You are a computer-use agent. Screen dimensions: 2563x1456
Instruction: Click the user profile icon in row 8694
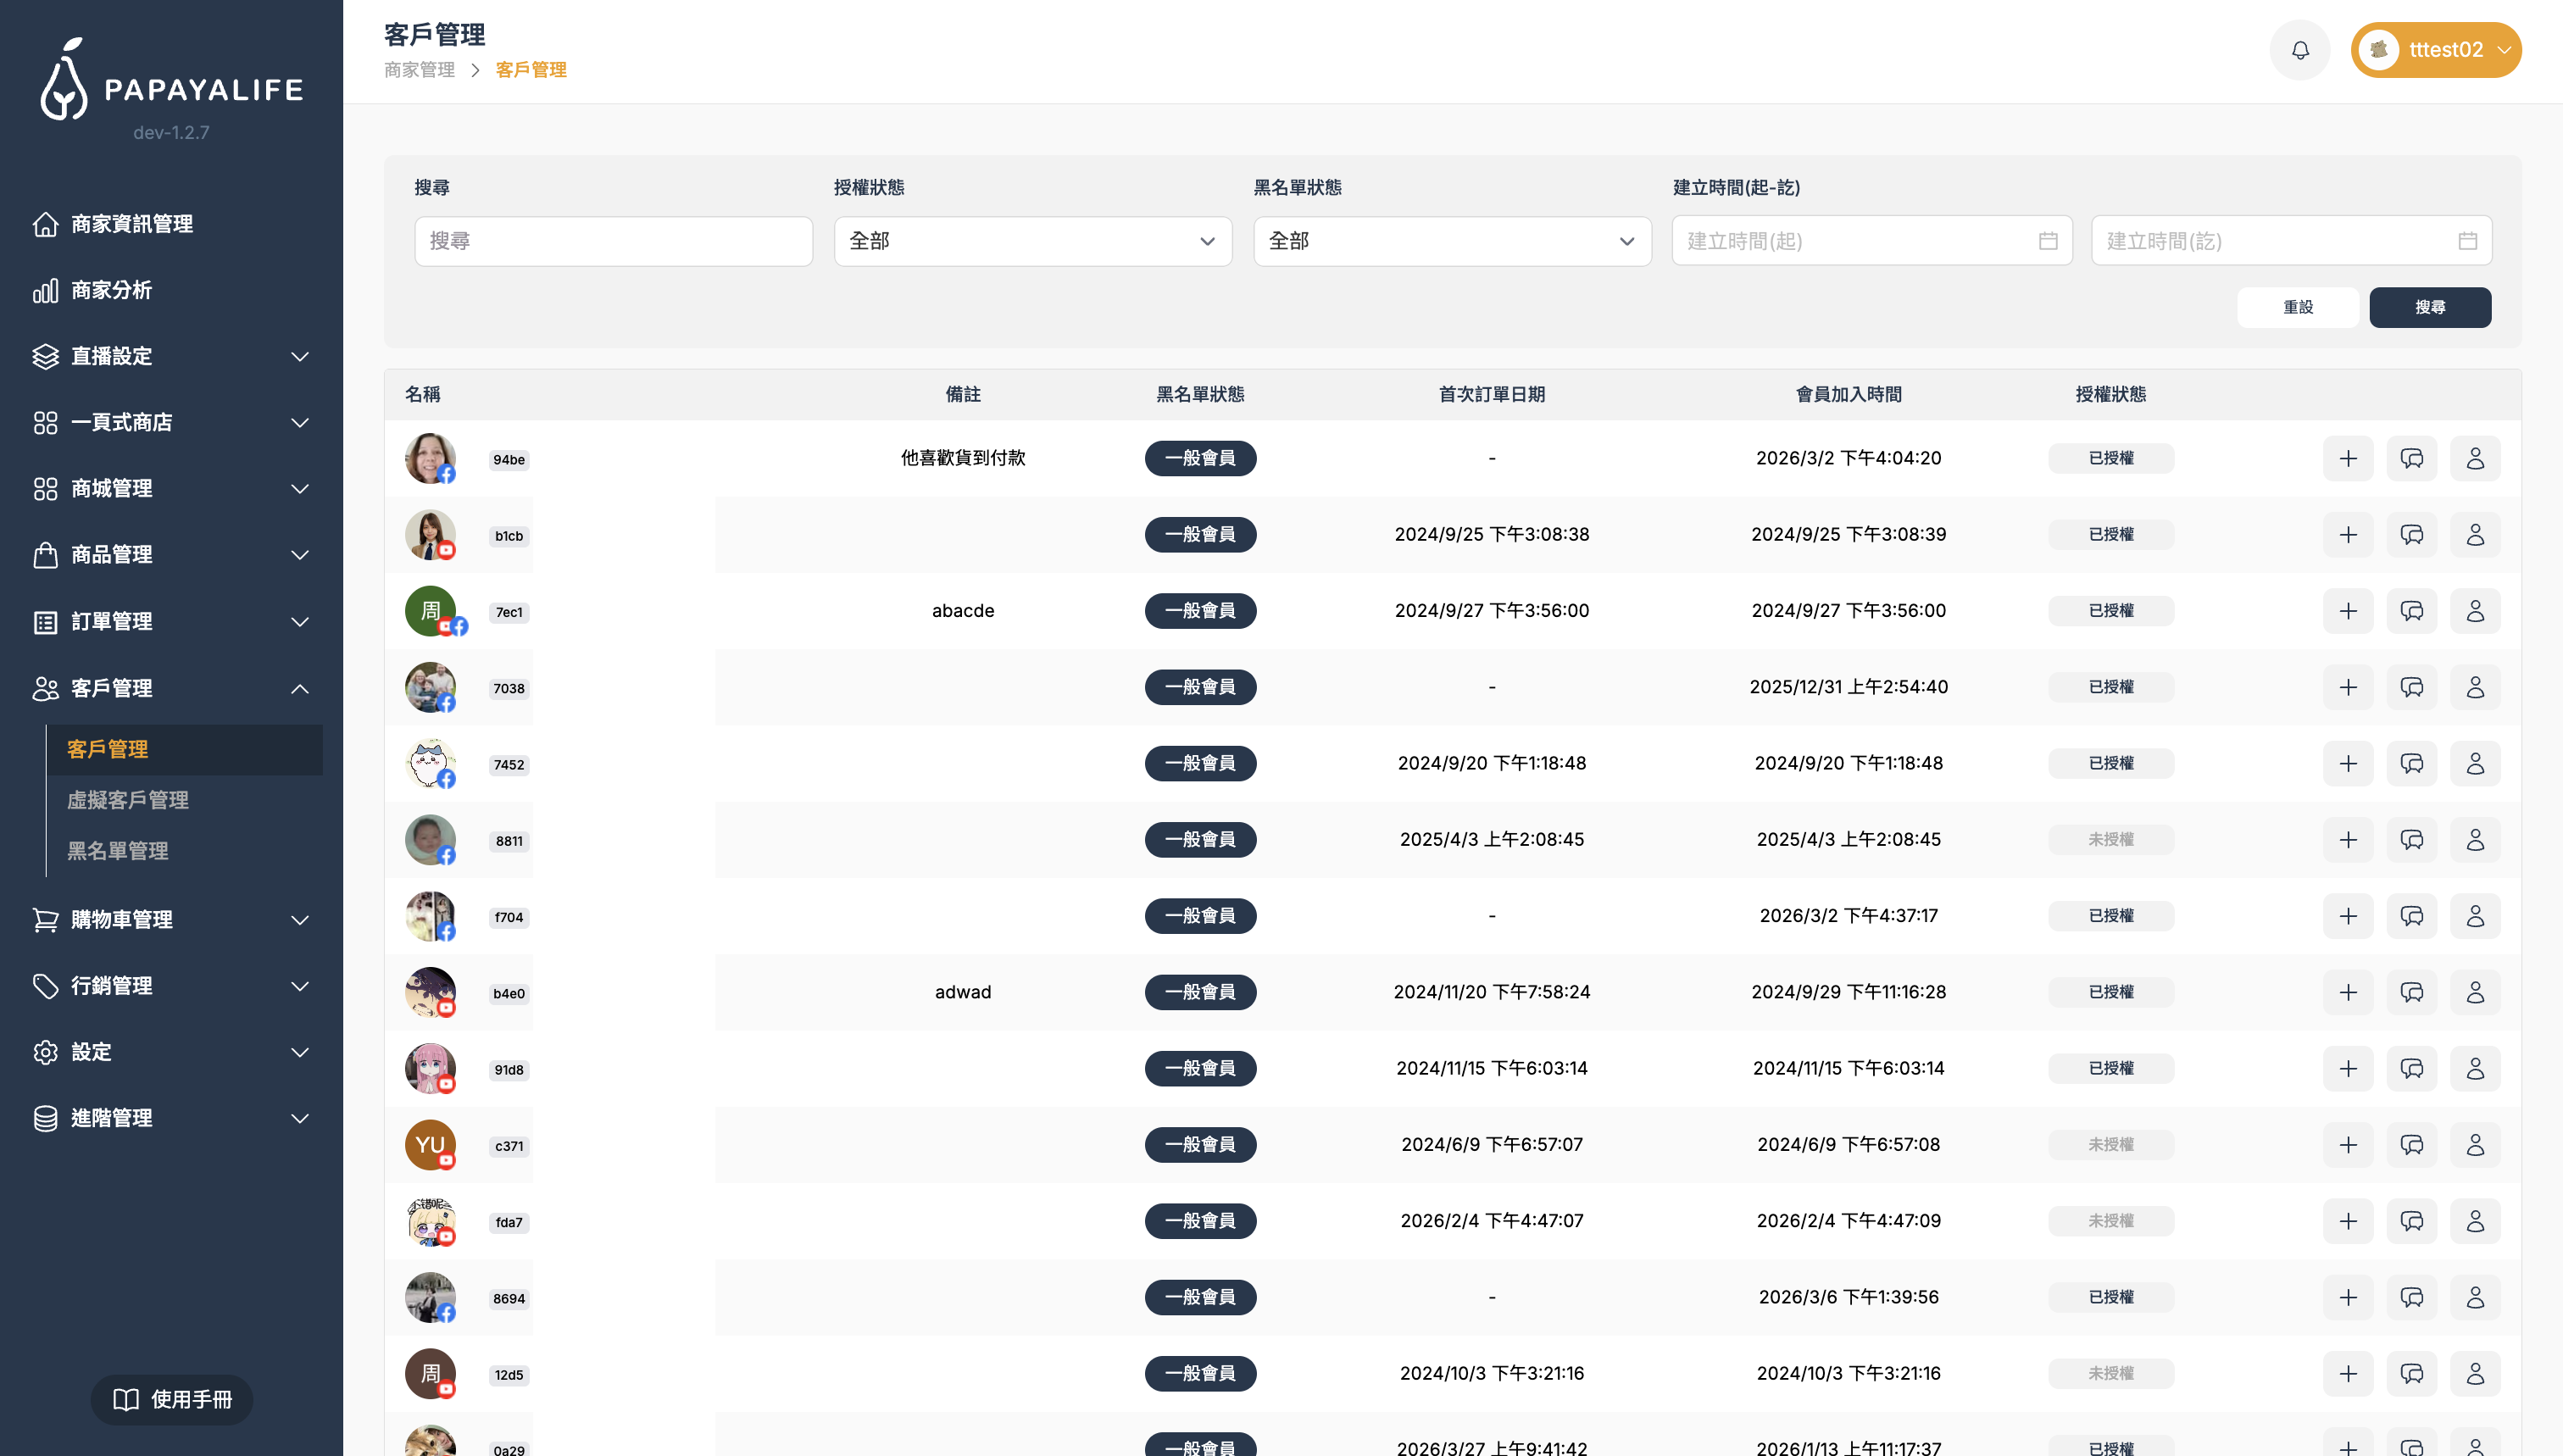click(2474, 1298)
